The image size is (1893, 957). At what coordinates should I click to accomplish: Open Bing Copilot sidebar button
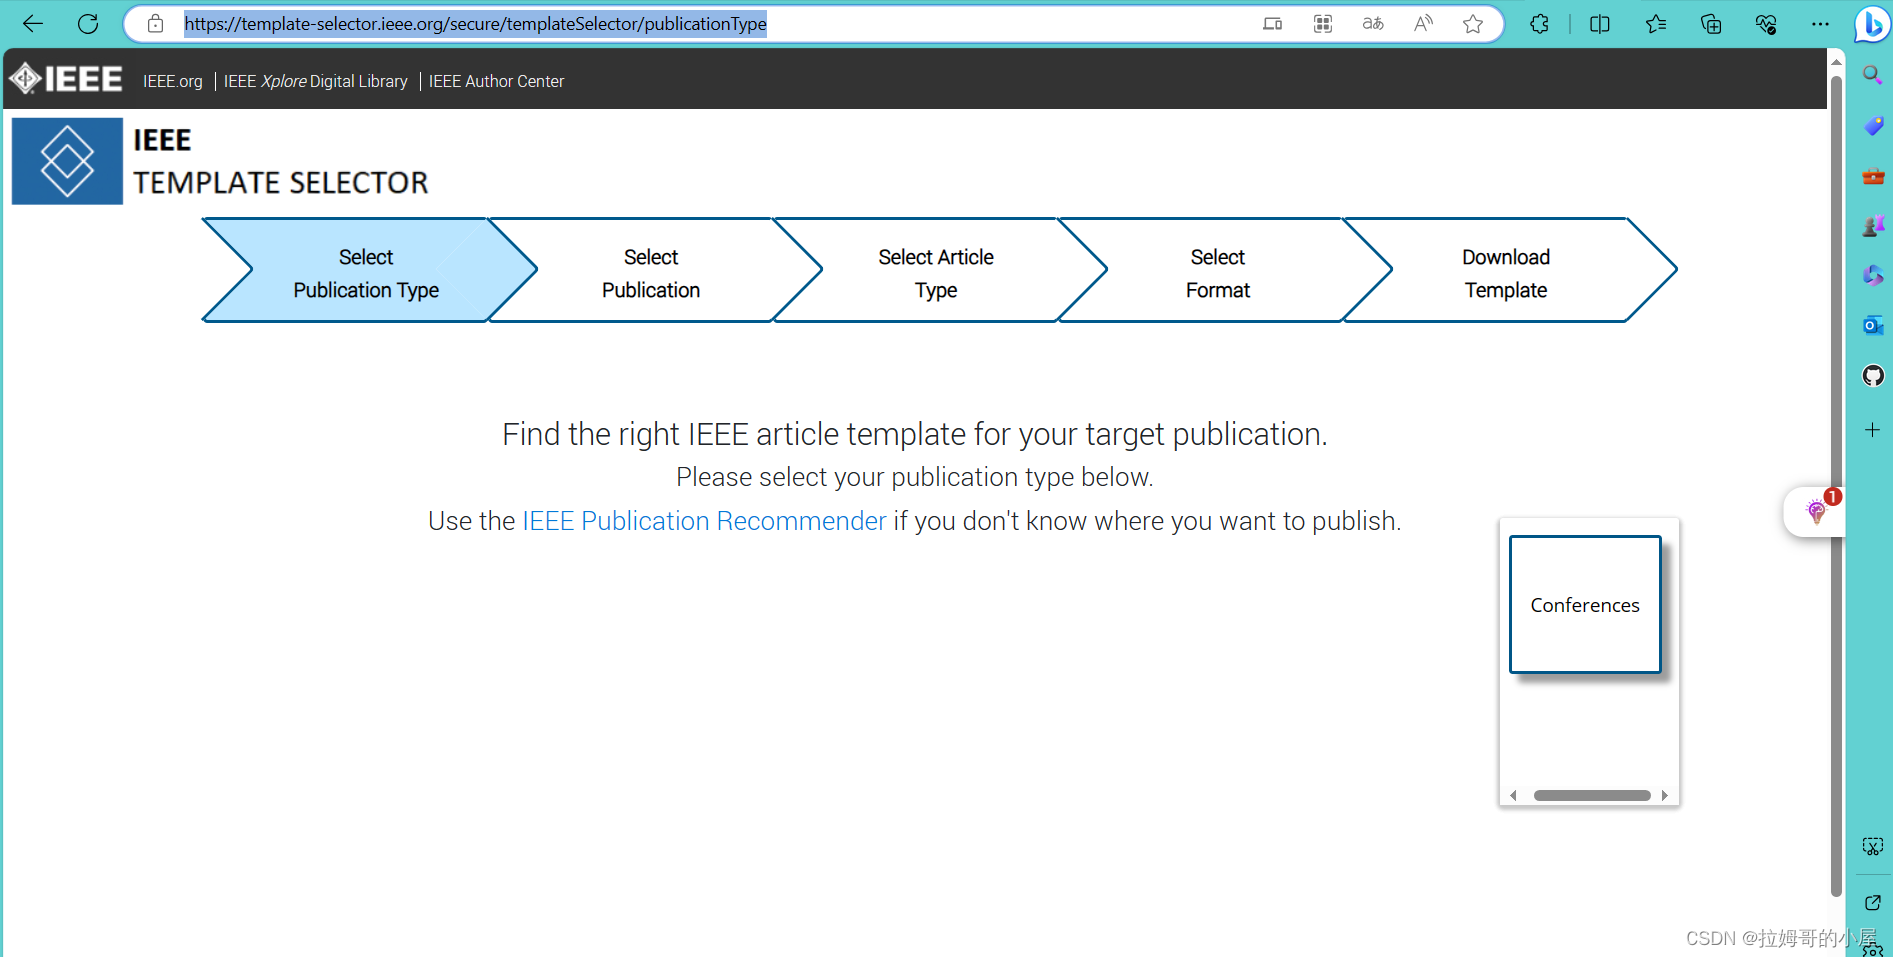(1871, 24)
